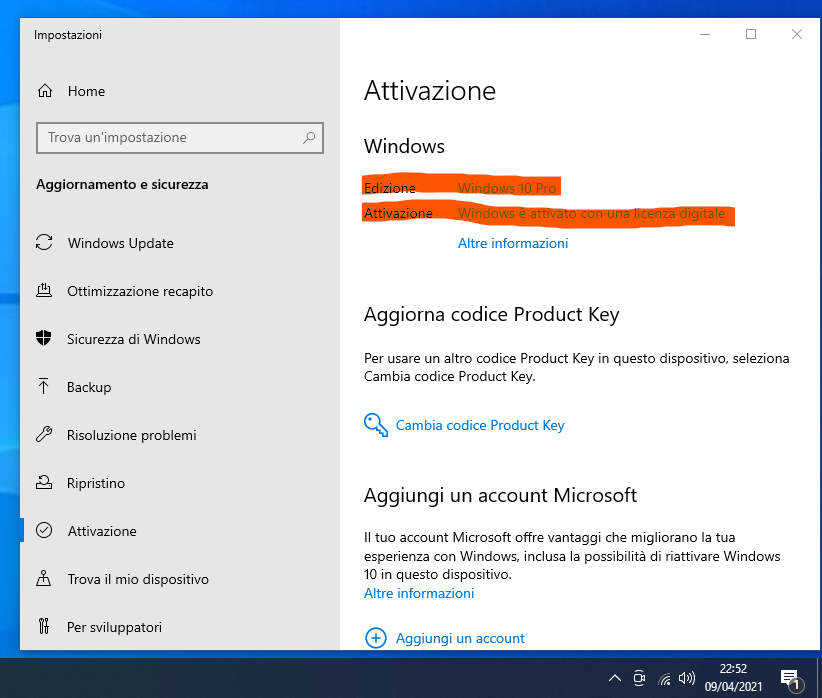Open Altre informazioni under account Microsoft
Image resolution: width=822 pixels, height=698 pixels.
419,593
